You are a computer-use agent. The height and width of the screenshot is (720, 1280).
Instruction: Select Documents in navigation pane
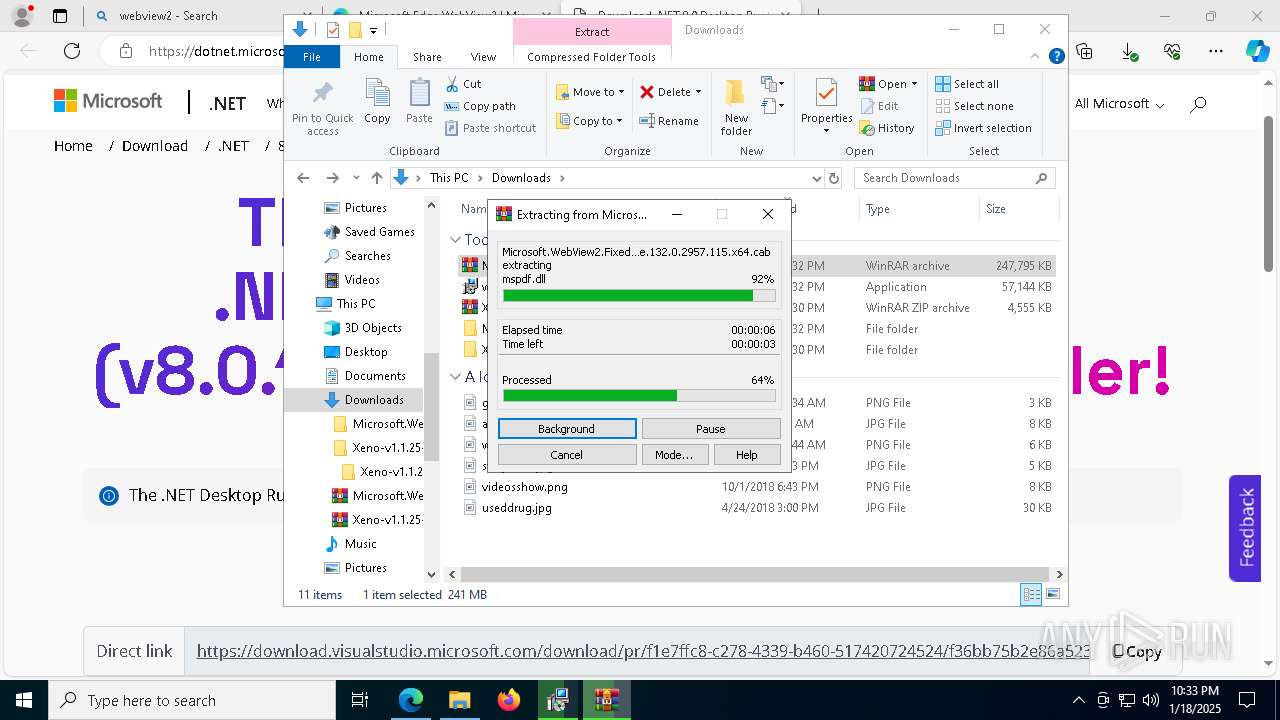pos(375,376)
